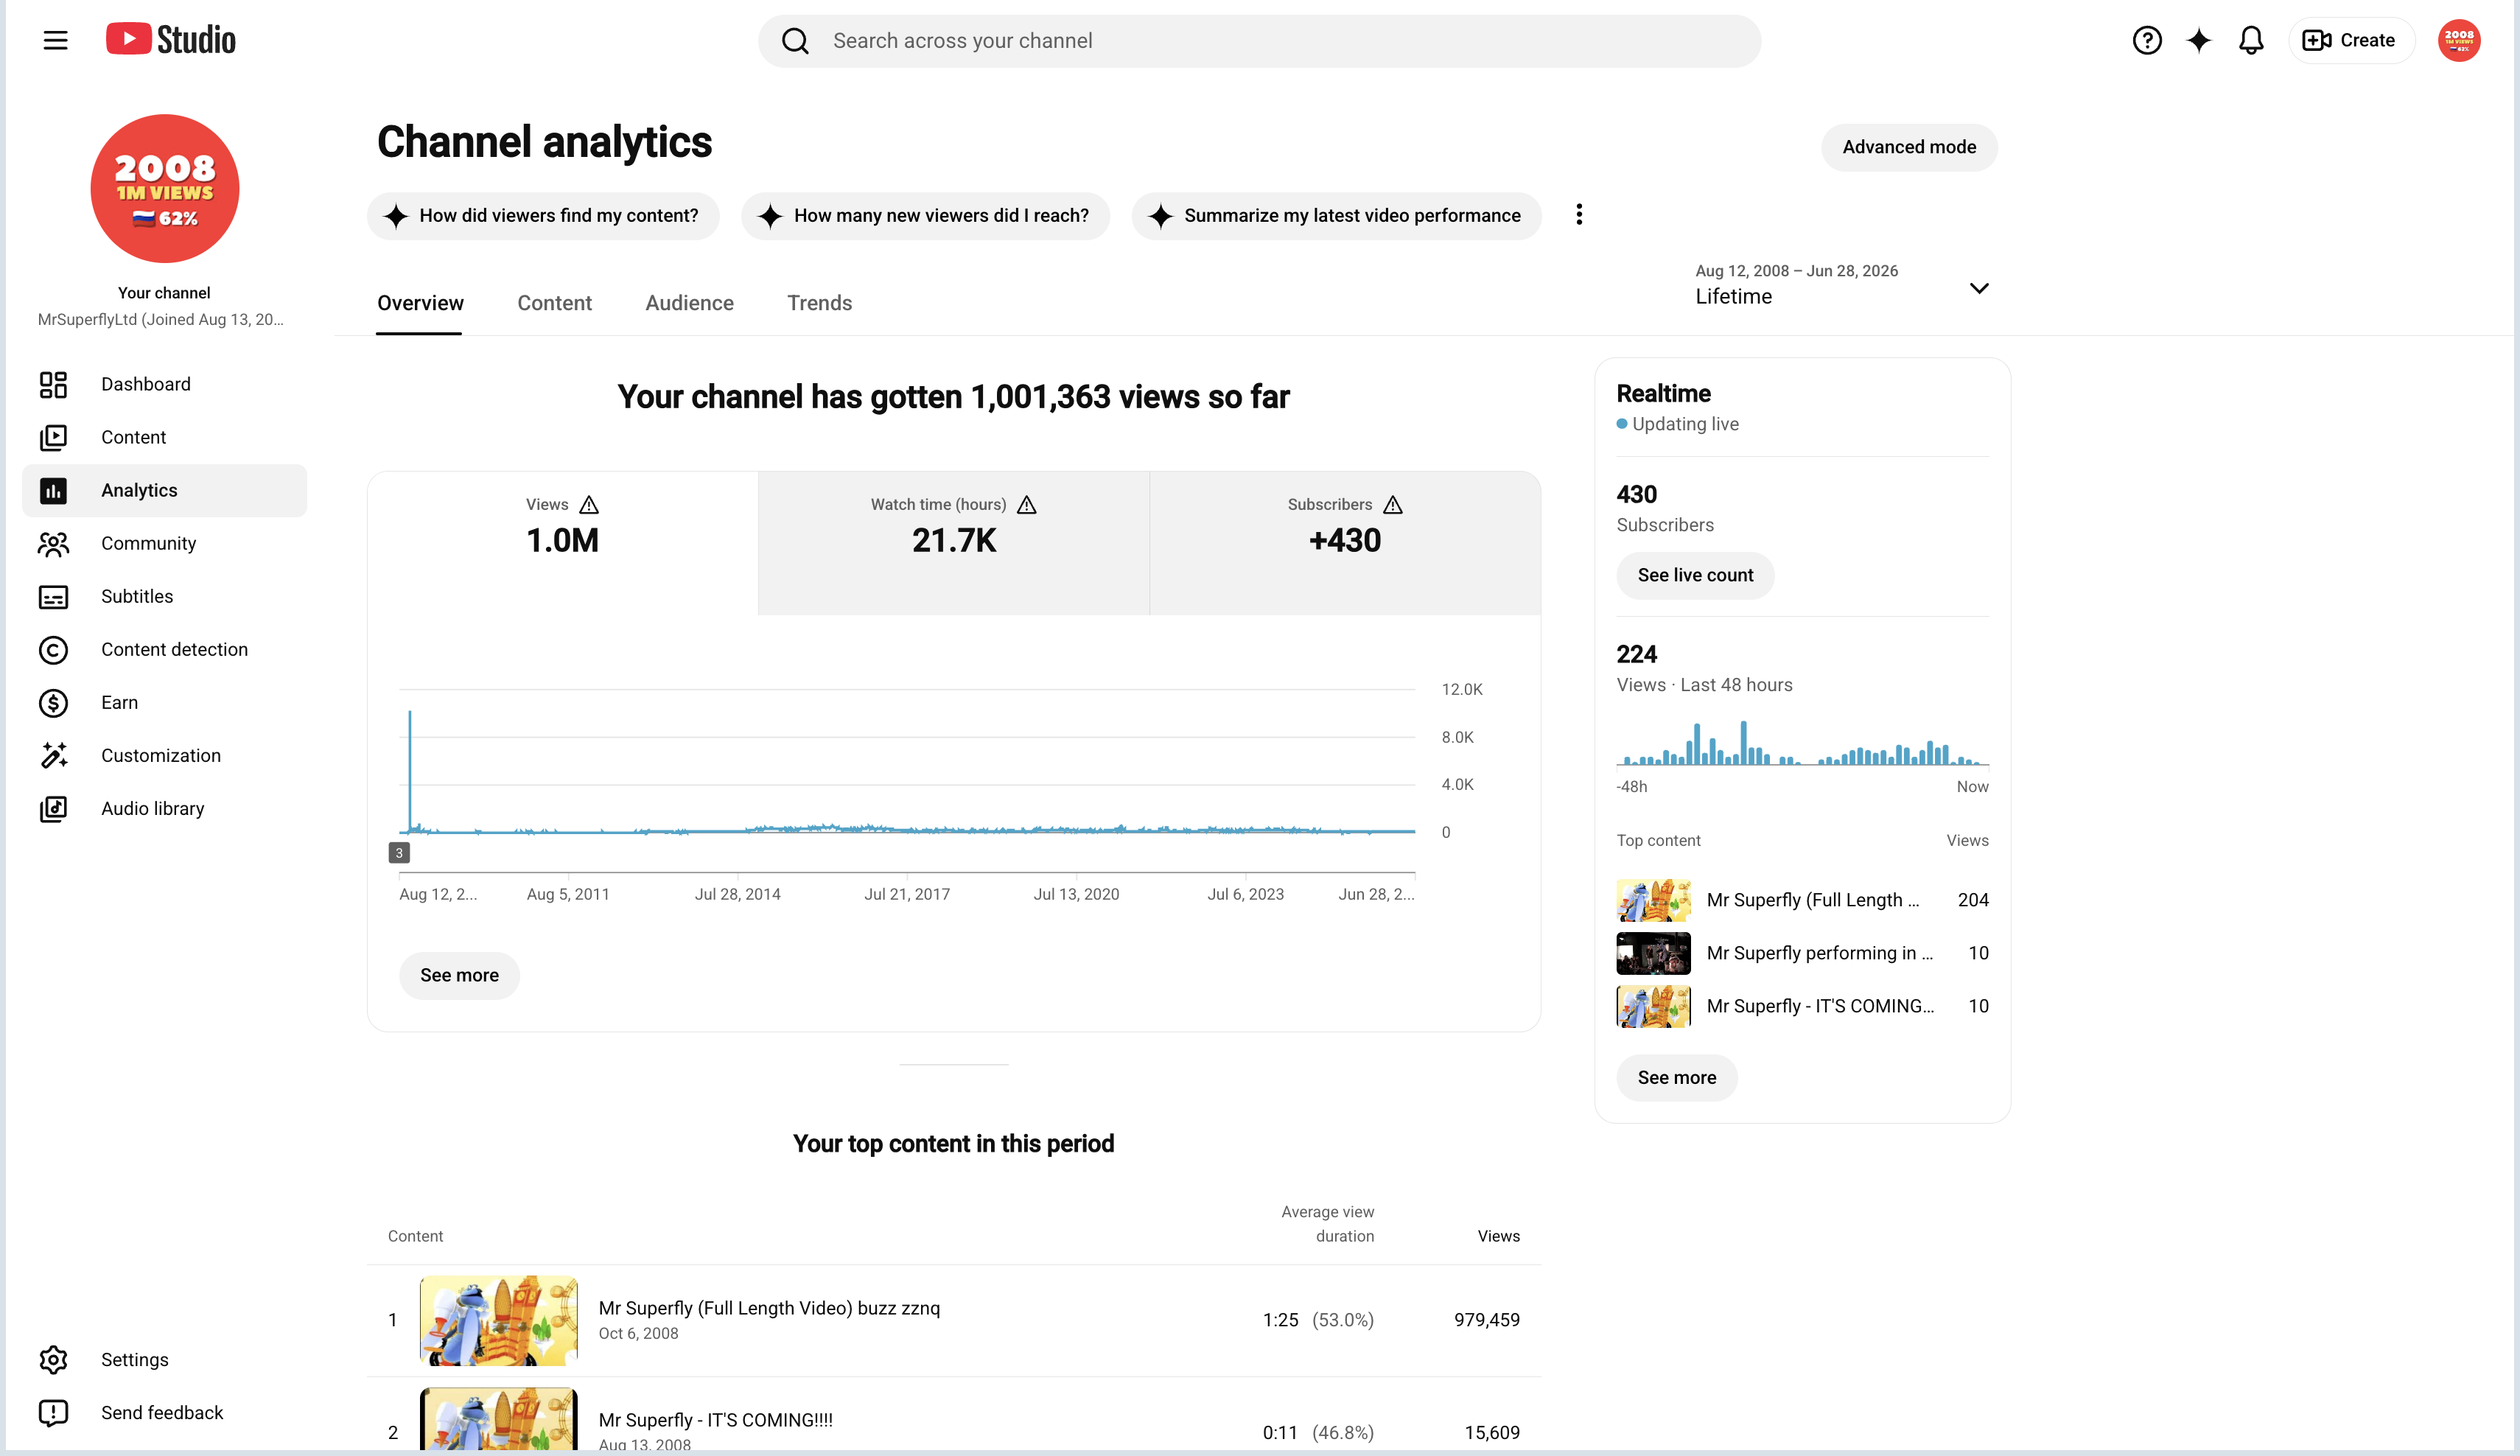Screen dimensions: 2520x1456
Task: Click the Dashboard grid icon
Action: tap(53, 384)
